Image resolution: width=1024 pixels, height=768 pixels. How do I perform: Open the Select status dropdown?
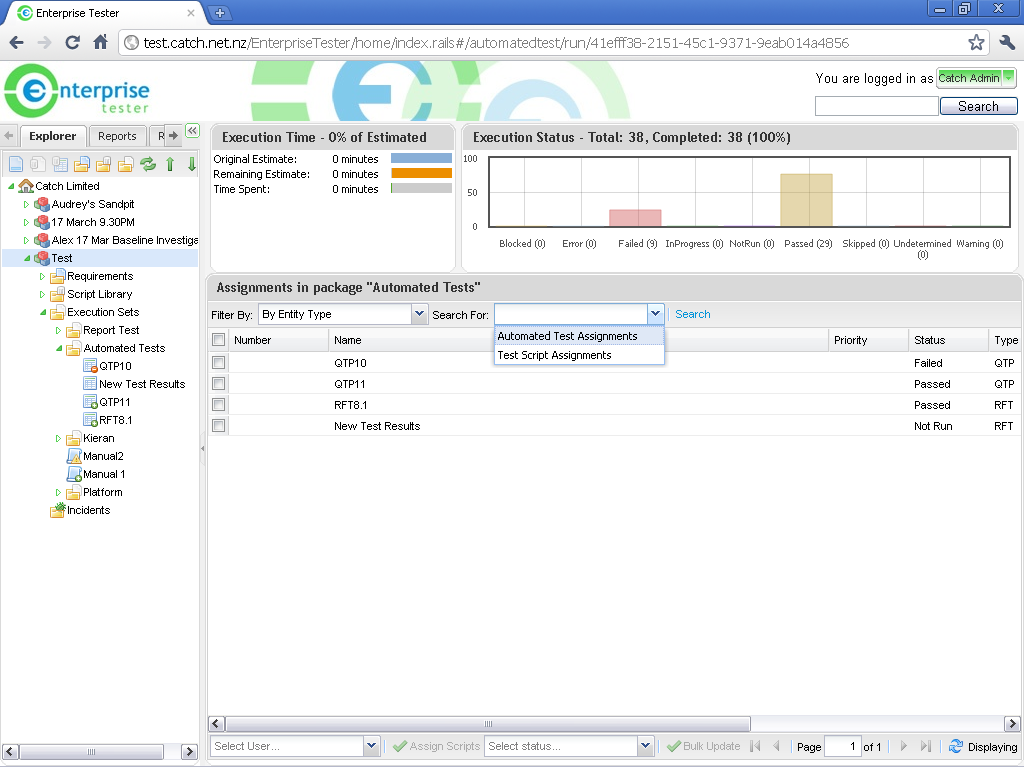point(645,746)
